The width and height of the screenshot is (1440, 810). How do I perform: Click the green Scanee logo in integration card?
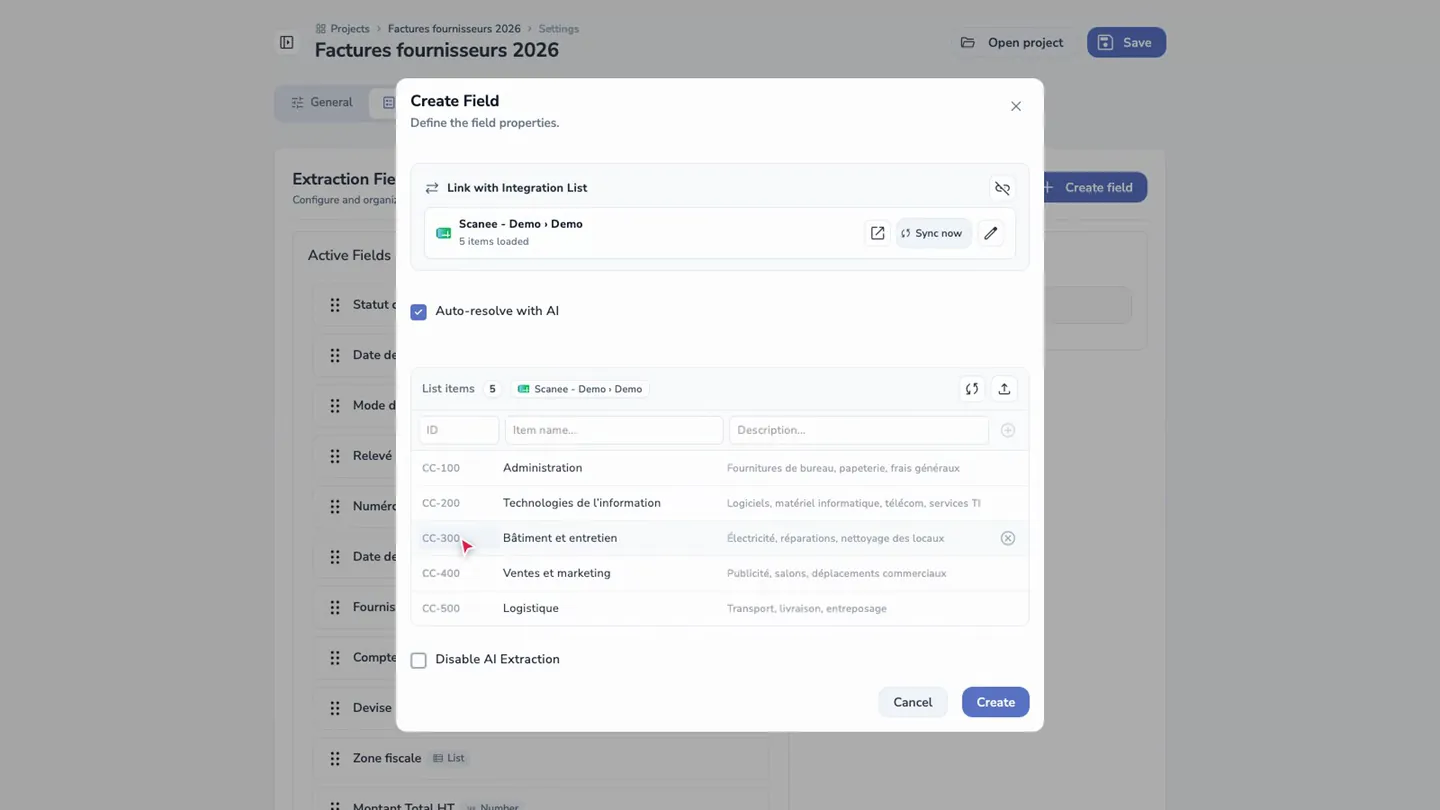pyautogui.click(x=444, y=233)
